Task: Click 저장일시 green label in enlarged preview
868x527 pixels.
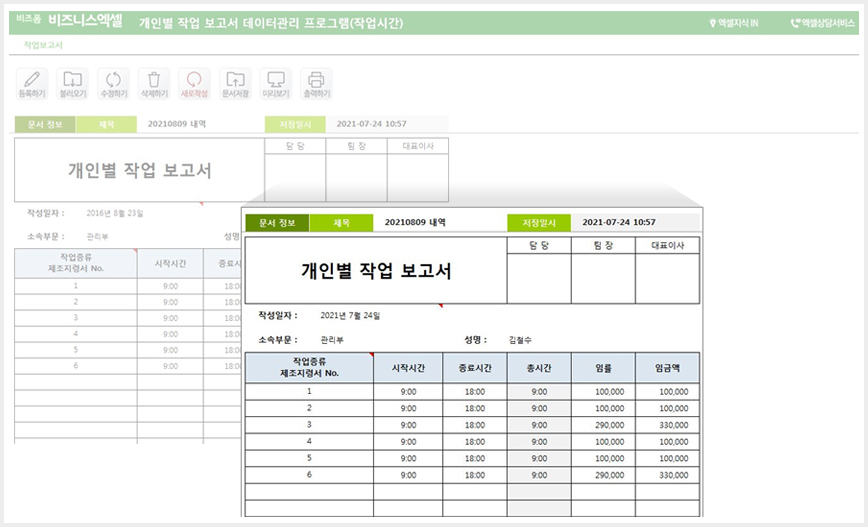Action: pos(539,223)
